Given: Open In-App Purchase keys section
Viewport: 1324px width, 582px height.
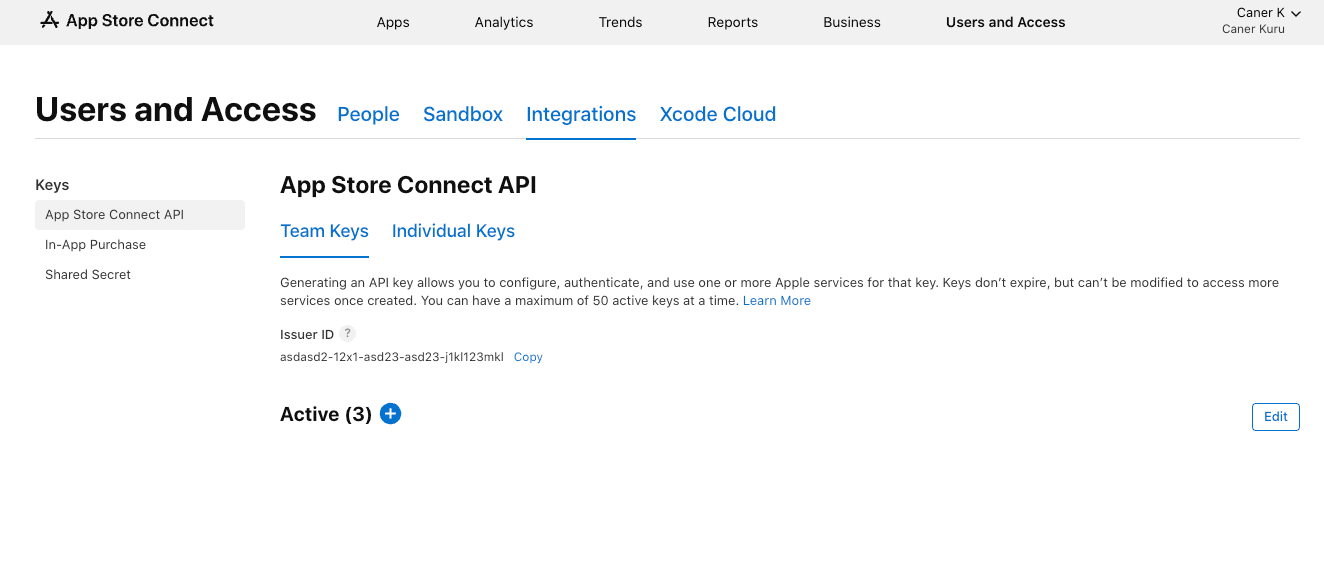Looking at the screenshot, I should pos(95,244).
